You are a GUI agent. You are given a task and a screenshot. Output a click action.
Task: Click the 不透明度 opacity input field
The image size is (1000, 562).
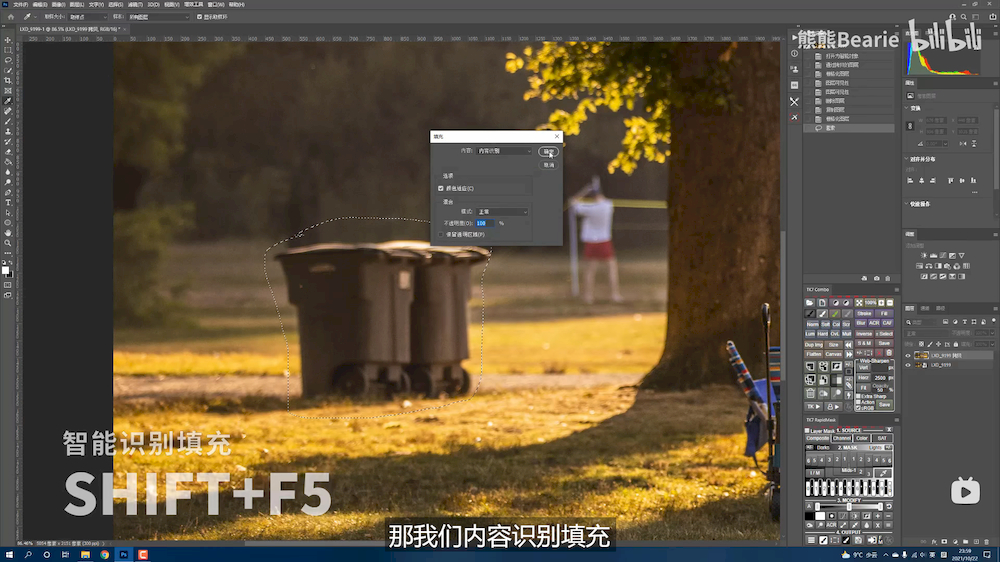485,223
